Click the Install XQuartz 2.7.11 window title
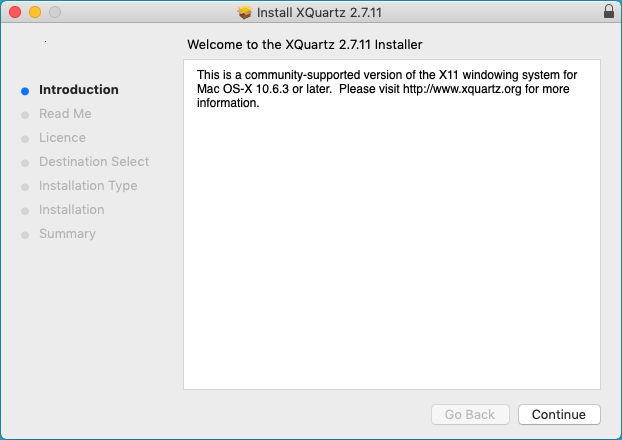 (x=318, y=12)
